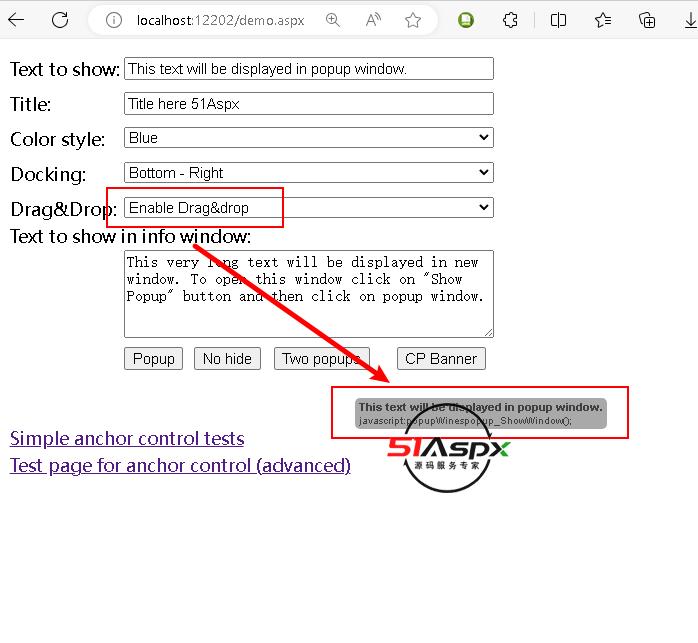Screen dimensions: 698x643
Task: Open the Downloads arrow icon
Action: [690, 20]
